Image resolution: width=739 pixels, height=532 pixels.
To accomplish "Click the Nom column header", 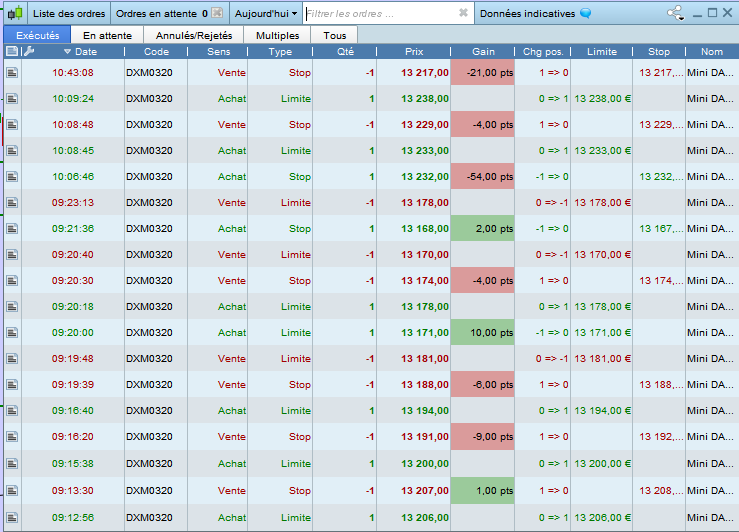I will coord(712,51).
